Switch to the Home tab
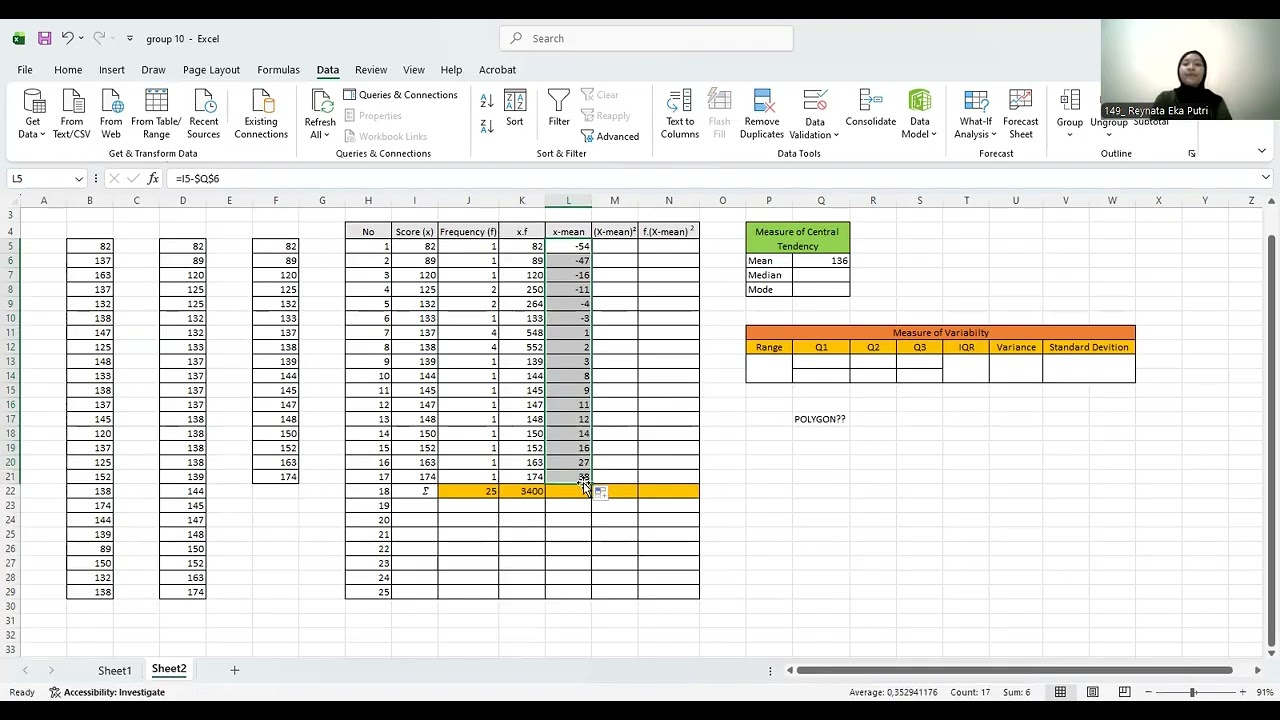 point(68,70)
